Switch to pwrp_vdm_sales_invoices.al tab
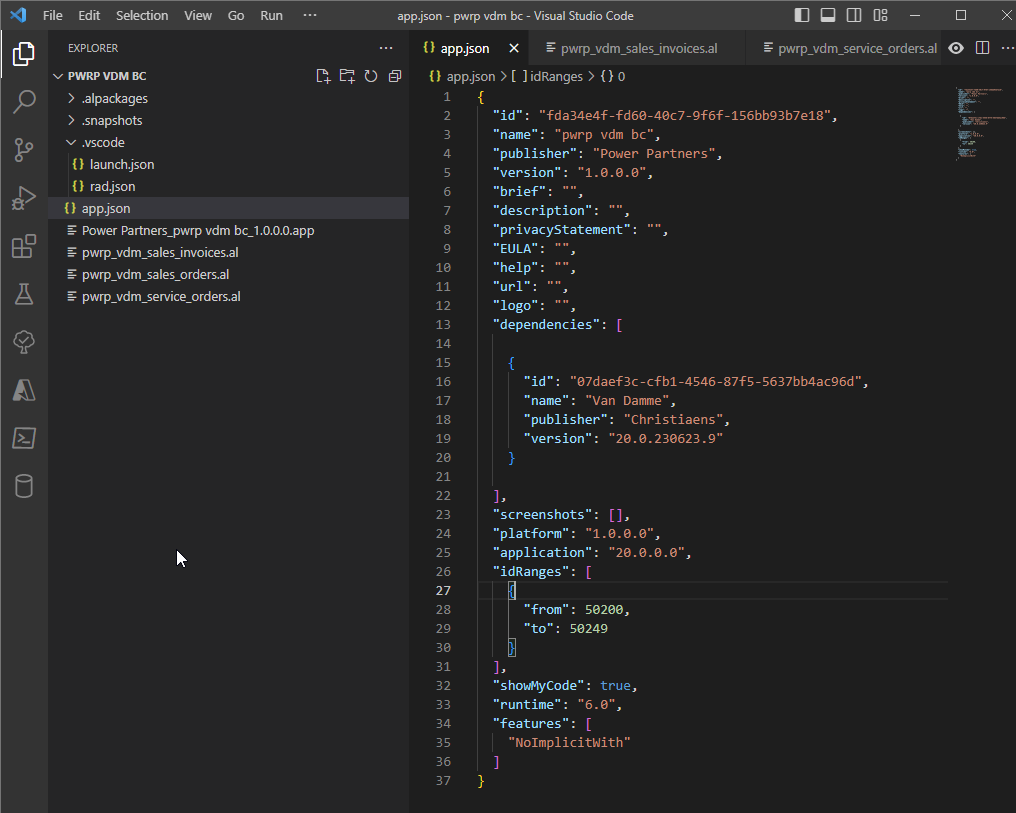 (x=638, y=48)
